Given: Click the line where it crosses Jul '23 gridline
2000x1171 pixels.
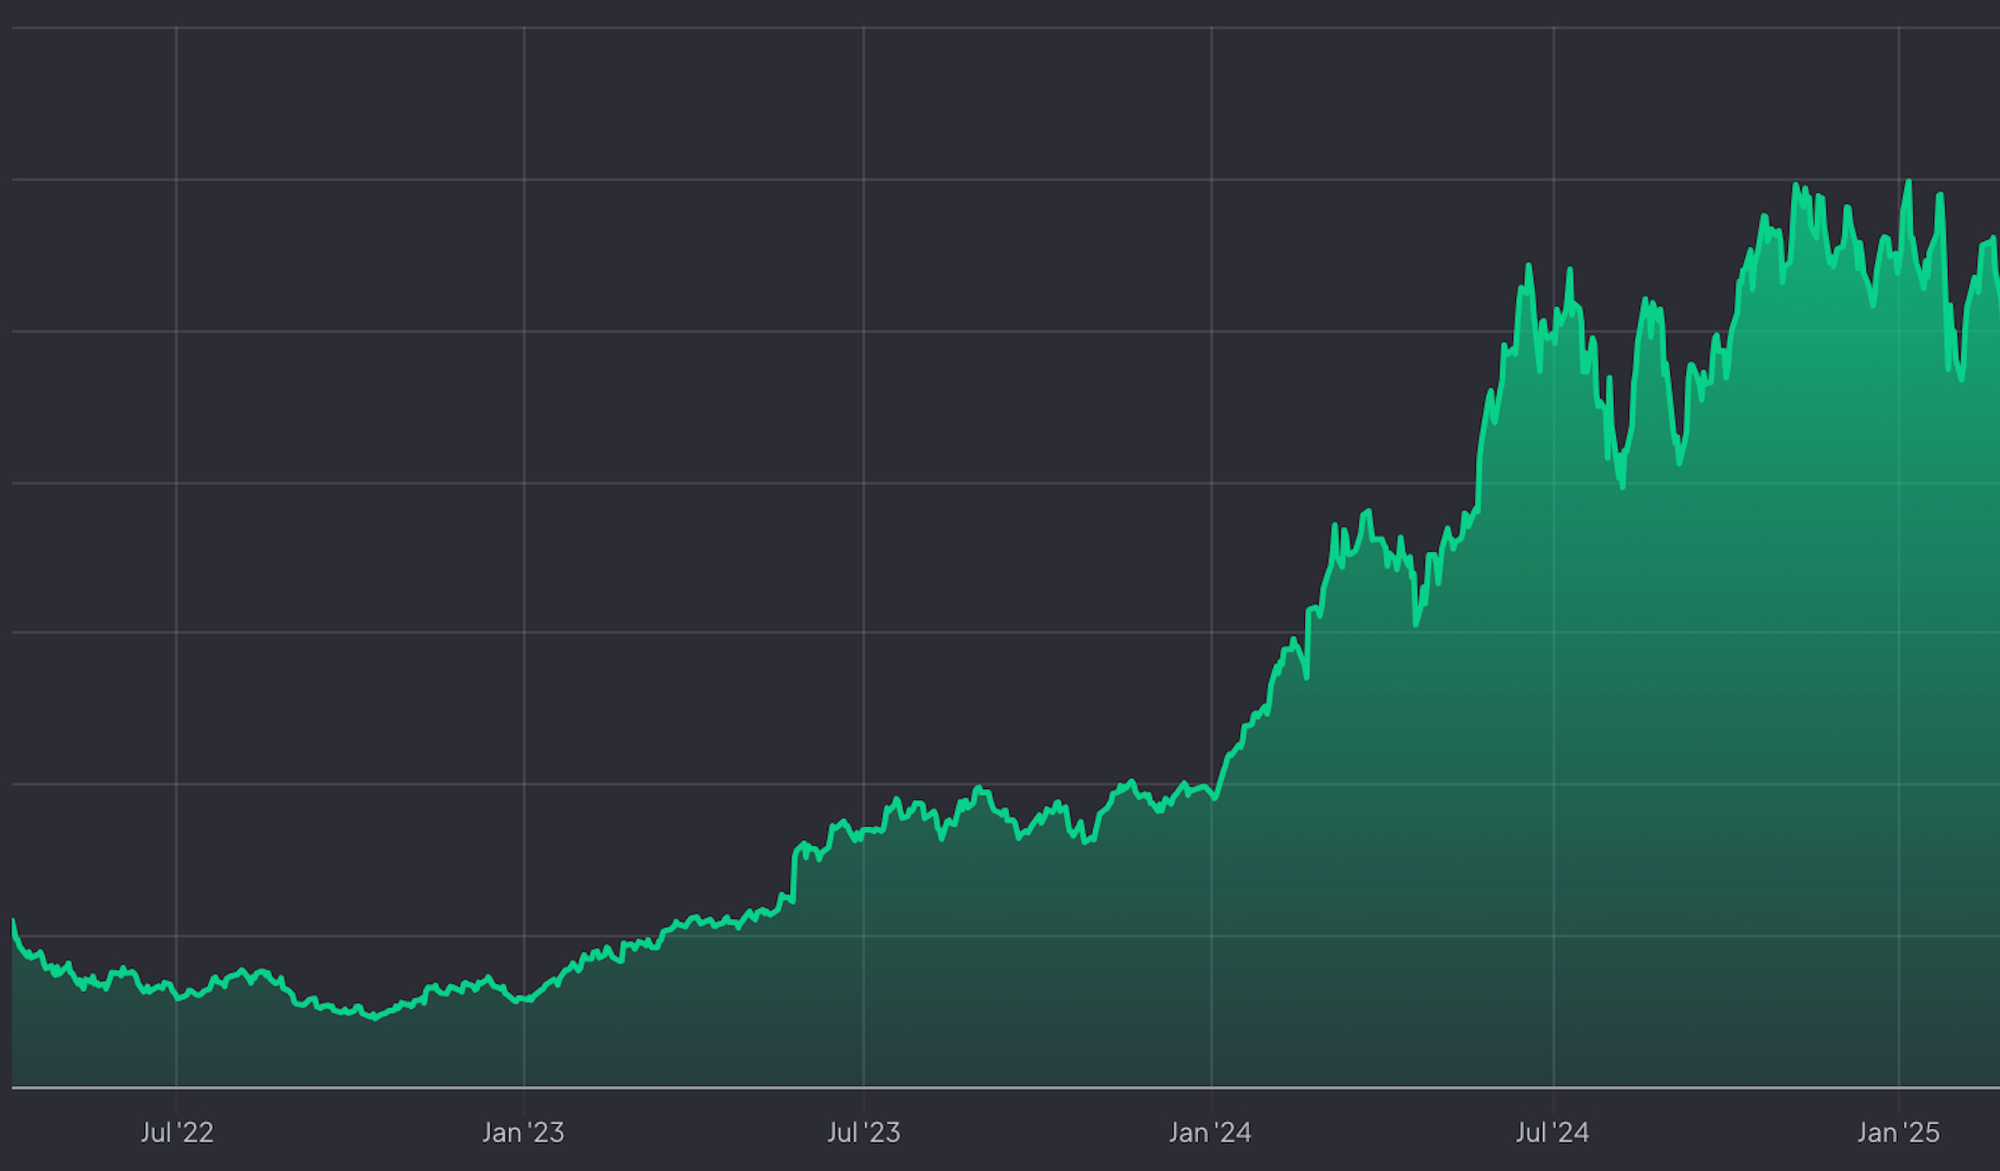Looking at the screenshot, I should 864,832.
